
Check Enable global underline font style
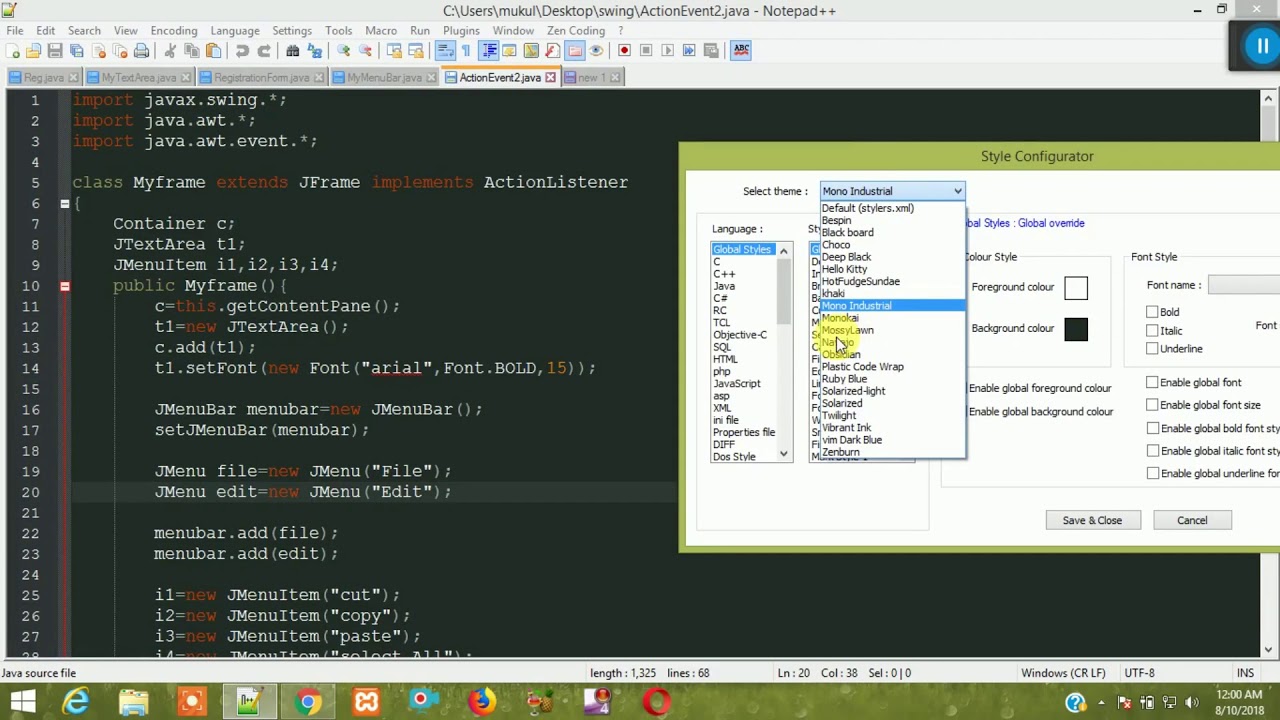click(1152, 473)
